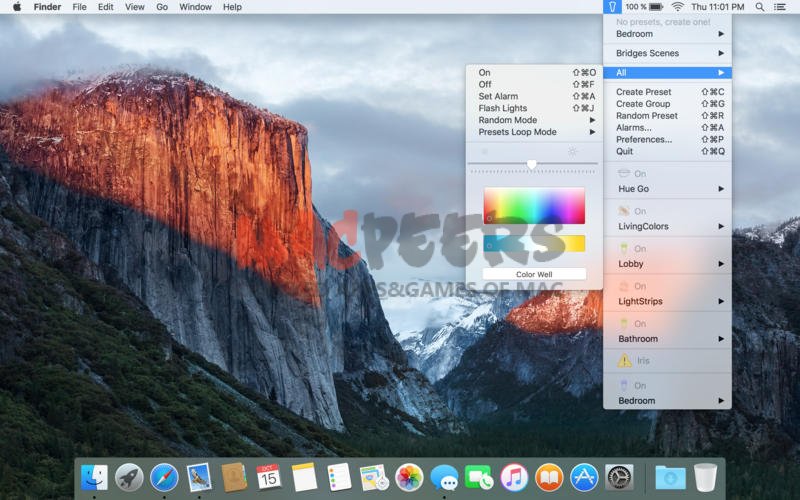Turn all lights Off in submenu
Screen dimensions: 800x500
click(x=485, y=85)
